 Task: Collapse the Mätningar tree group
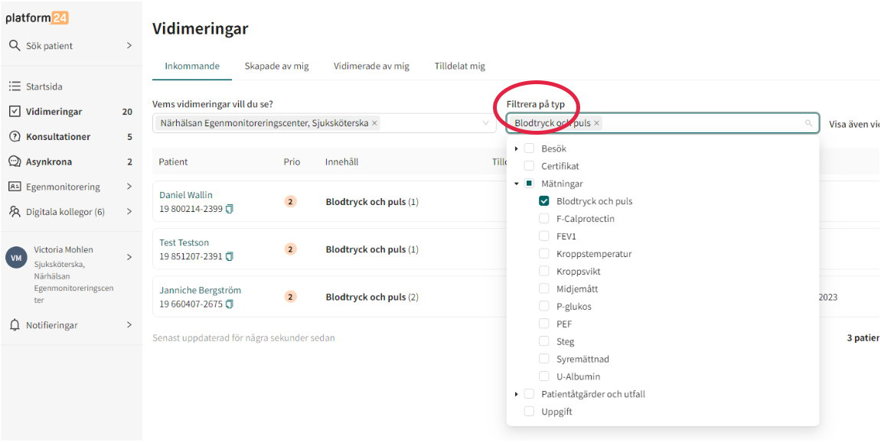tap(516, 184)
